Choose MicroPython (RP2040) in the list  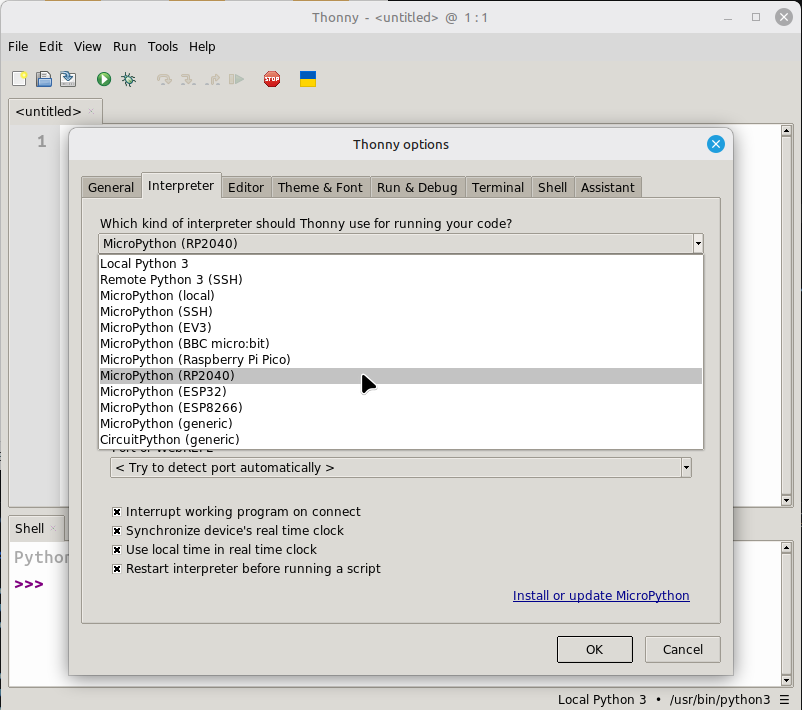[400, 375]
